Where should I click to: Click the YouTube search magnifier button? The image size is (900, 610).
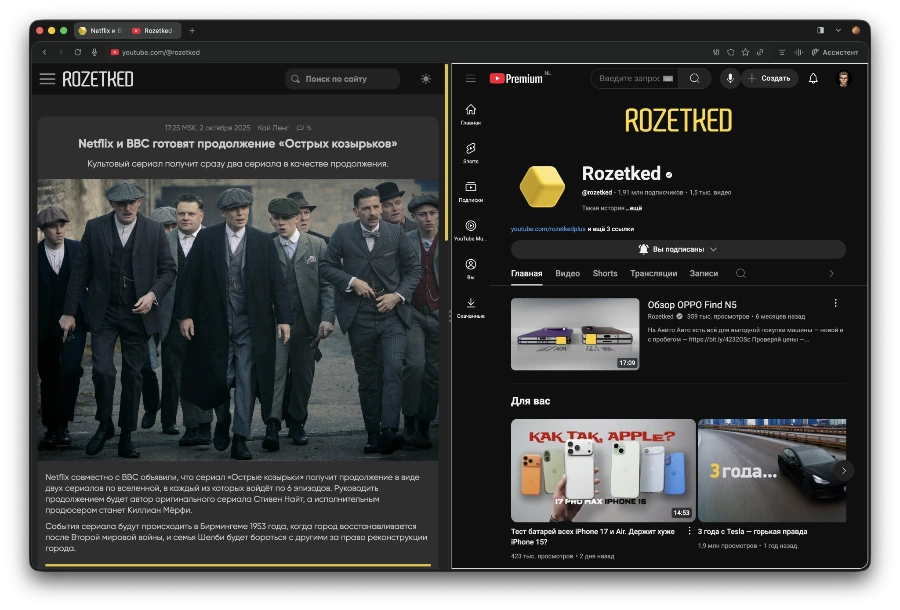point(695,78)
